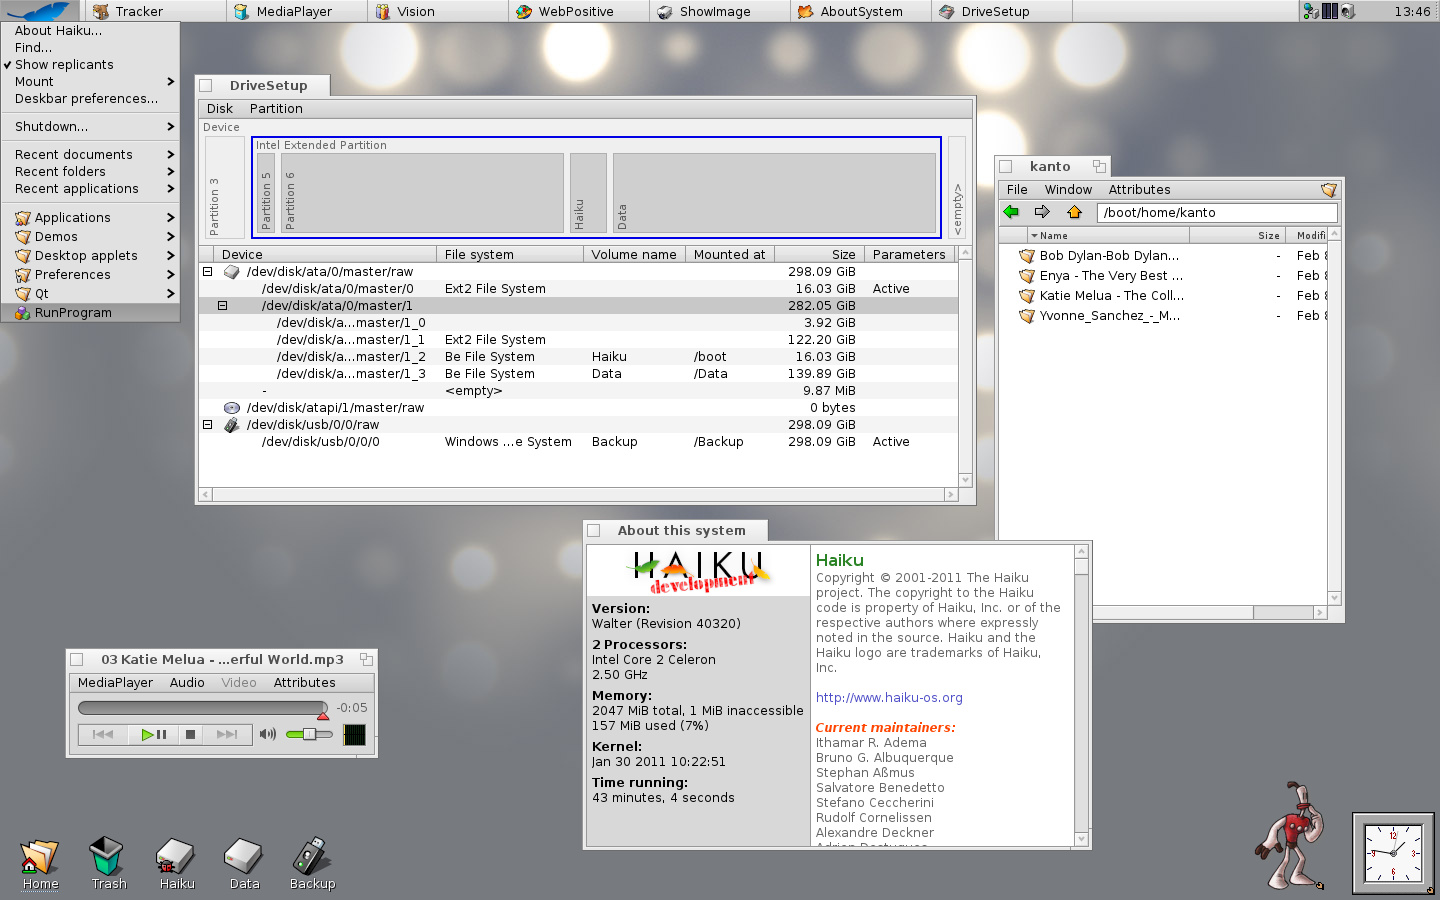Viewport: 1440px width, 900px height.
Task: Switch to Tracker in the Deskbar
Action: pyautogui.click(x=155, y=11)
